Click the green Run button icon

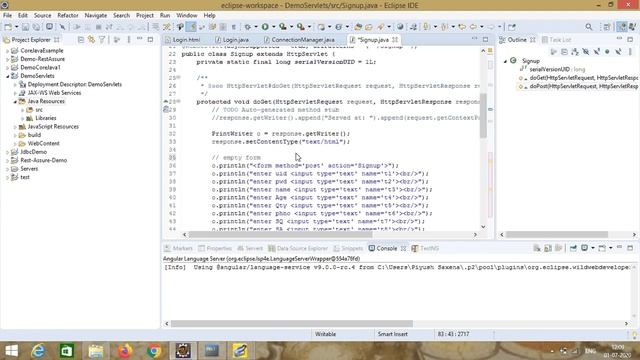(x=265, y=27)
